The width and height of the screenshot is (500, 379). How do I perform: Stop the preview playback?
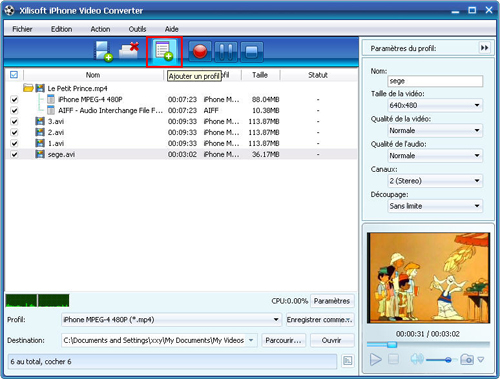pyautogui.click(x=394, y=359)
